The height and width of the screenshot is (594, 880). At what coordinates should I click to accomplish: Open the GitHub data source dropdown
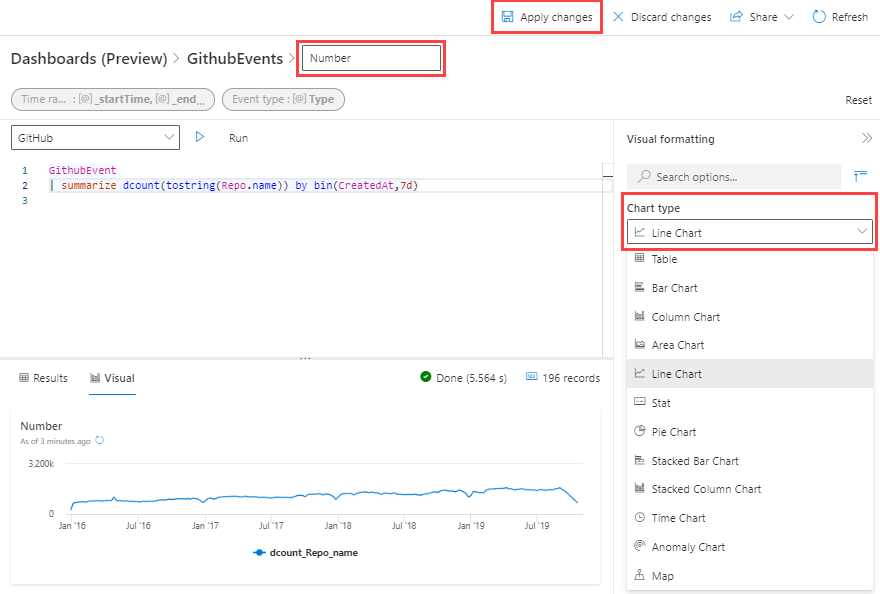(x=95, y=137)
